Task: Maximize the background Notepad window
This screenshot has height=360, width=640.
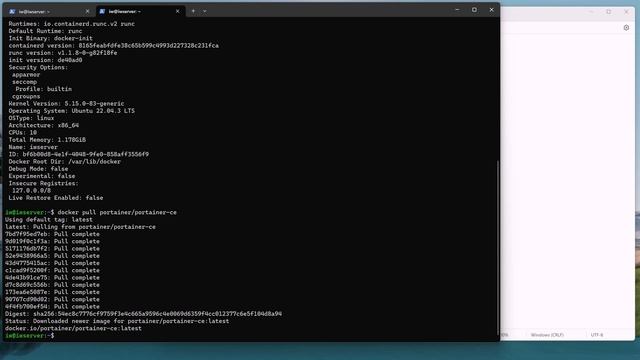Action: coord(609,12)
